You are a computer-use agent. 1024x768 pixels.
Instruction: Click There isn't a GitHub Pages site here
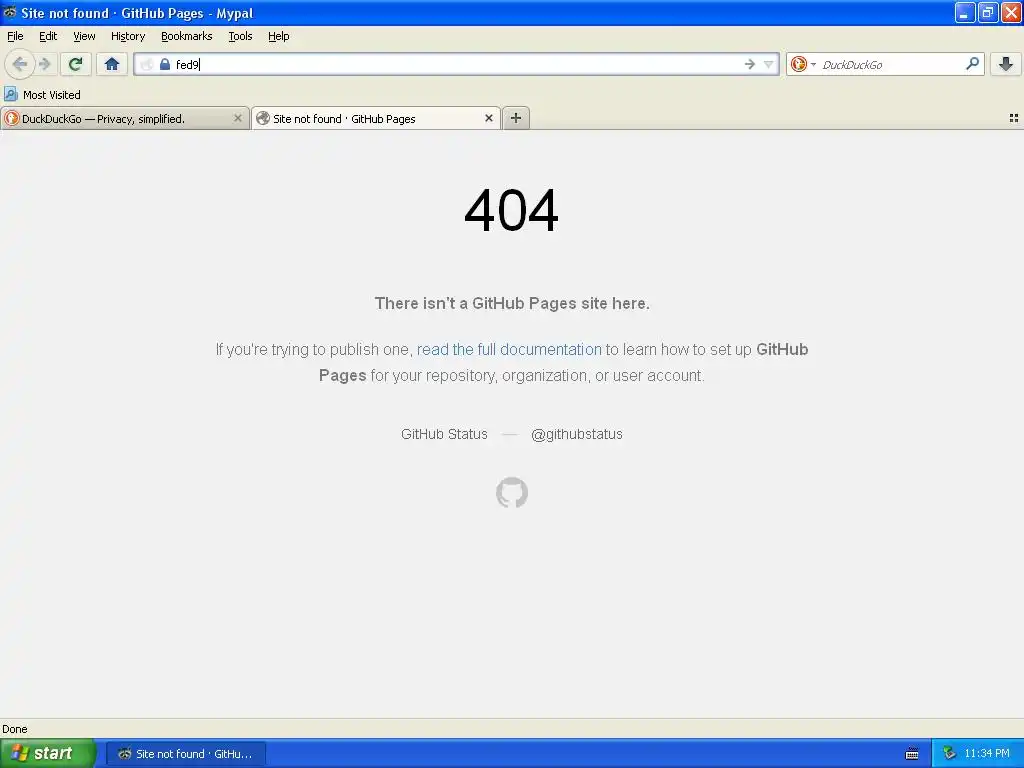[x=512, y=303]
